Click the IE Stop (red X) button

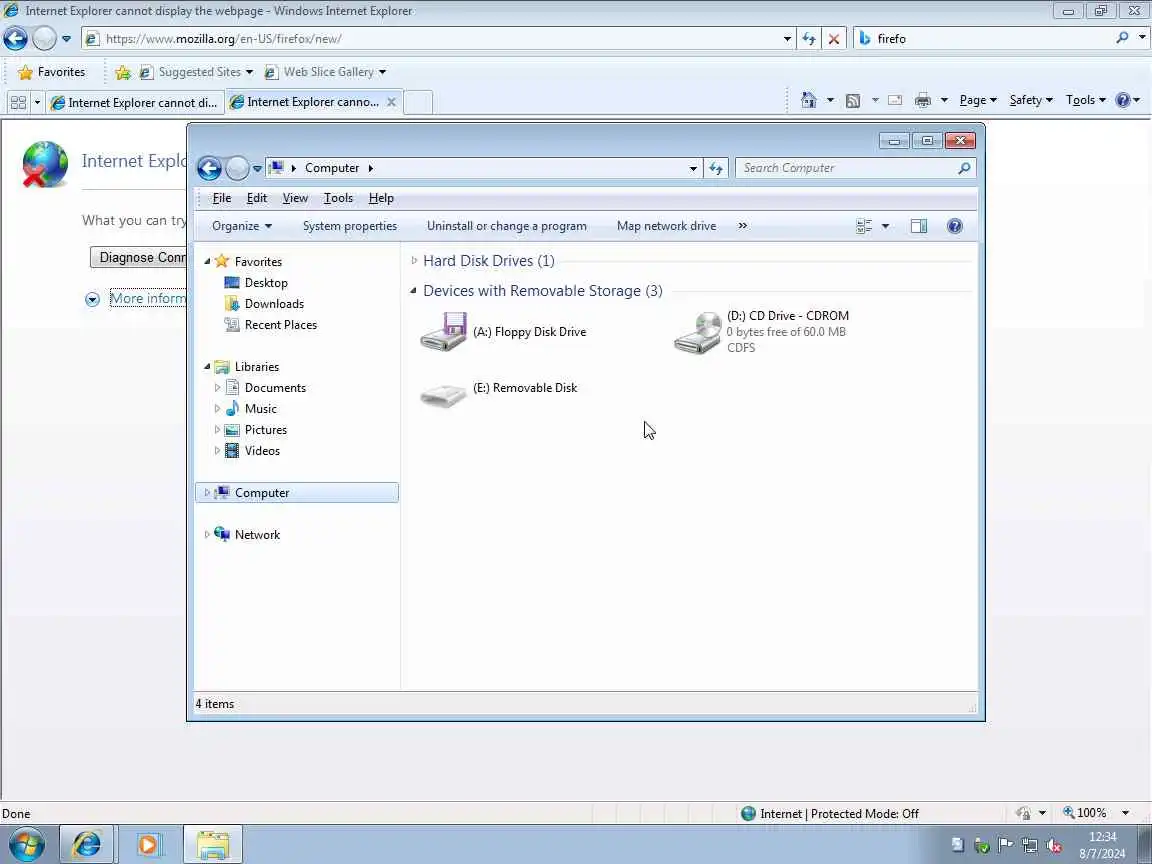834,39
